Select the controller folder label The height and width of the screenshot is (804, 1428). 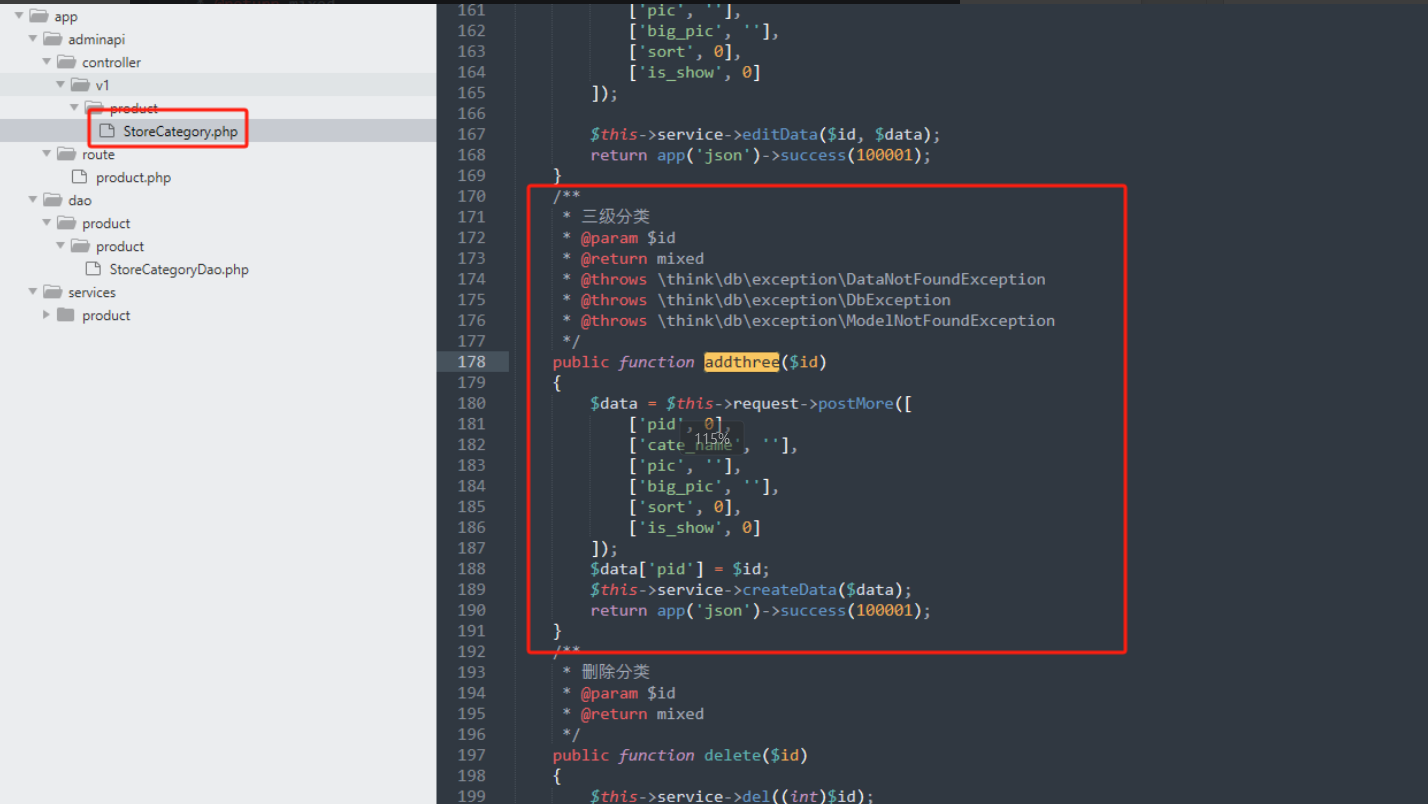coord(111,62)
